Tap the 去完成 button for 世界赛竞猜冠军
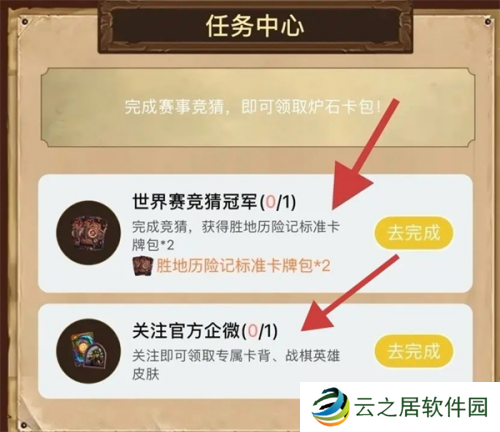The image size is (500, 432). click(x=413, y=233)
